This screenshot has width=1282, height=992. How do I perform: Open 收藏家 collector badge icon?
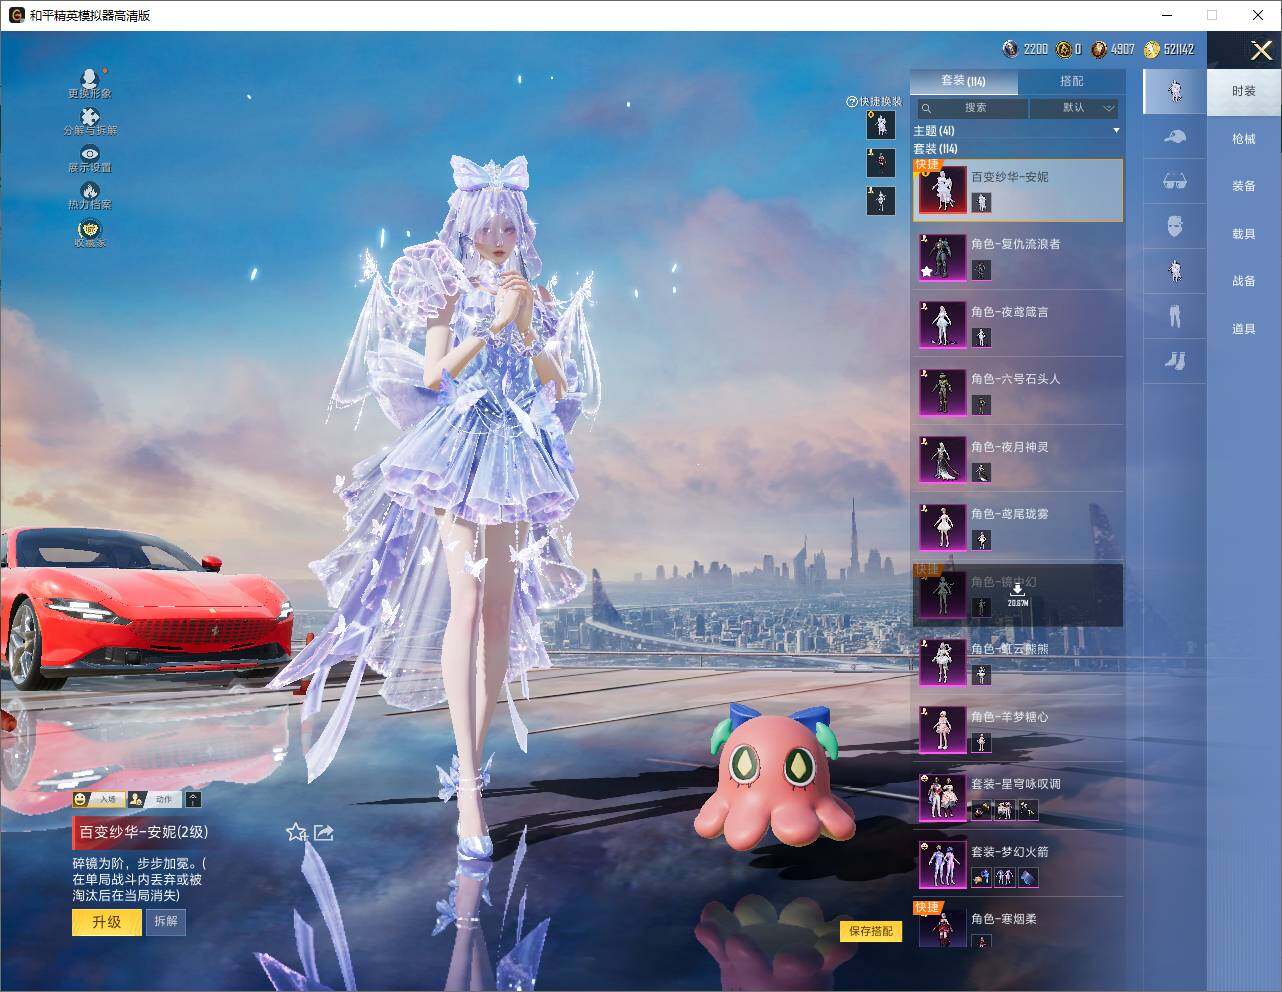(90, 230)
